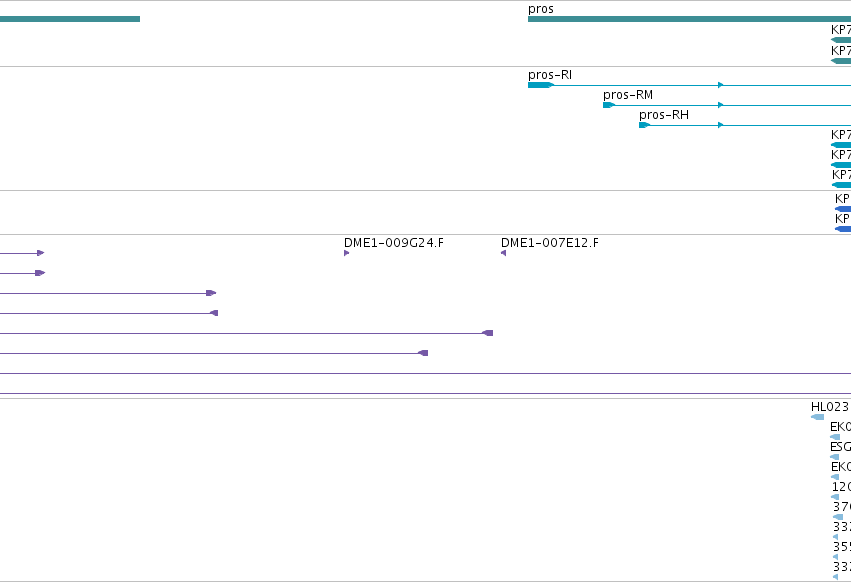The height and width of the screenshot is (582, 851).
Task: Click the arrow glyph under DME1-007E12.F
Action: tap(504, 253)
